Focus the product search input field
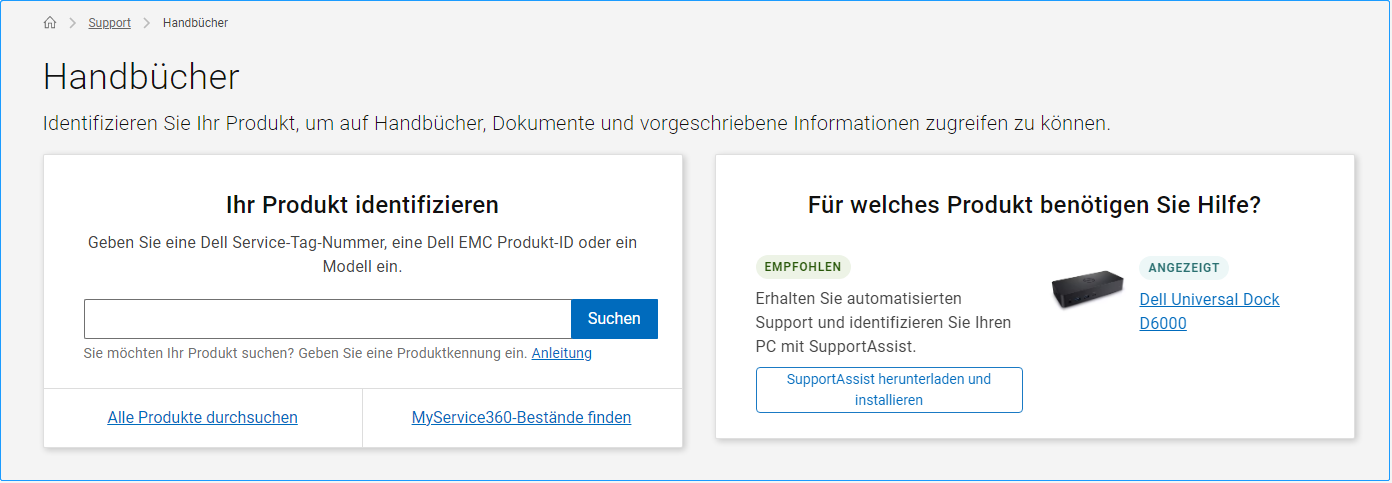 (327, 319)
